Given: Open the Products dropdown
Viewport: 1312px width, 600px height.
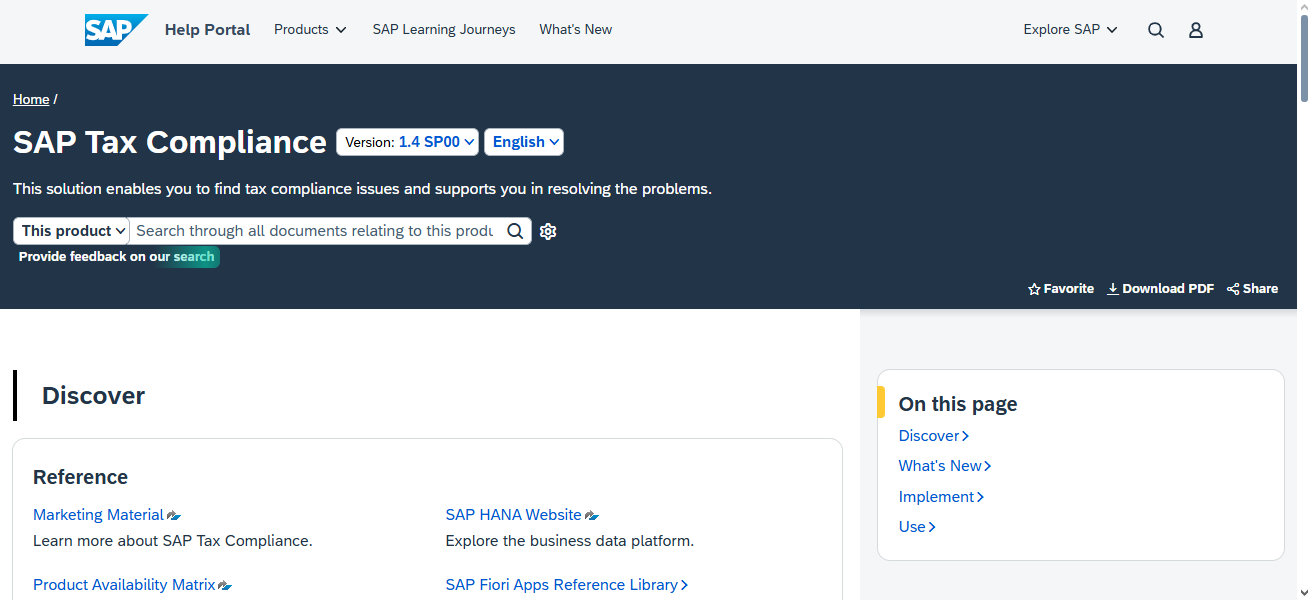Looking at the screenshot, I should pyautogui.click(x=310, y=29).
